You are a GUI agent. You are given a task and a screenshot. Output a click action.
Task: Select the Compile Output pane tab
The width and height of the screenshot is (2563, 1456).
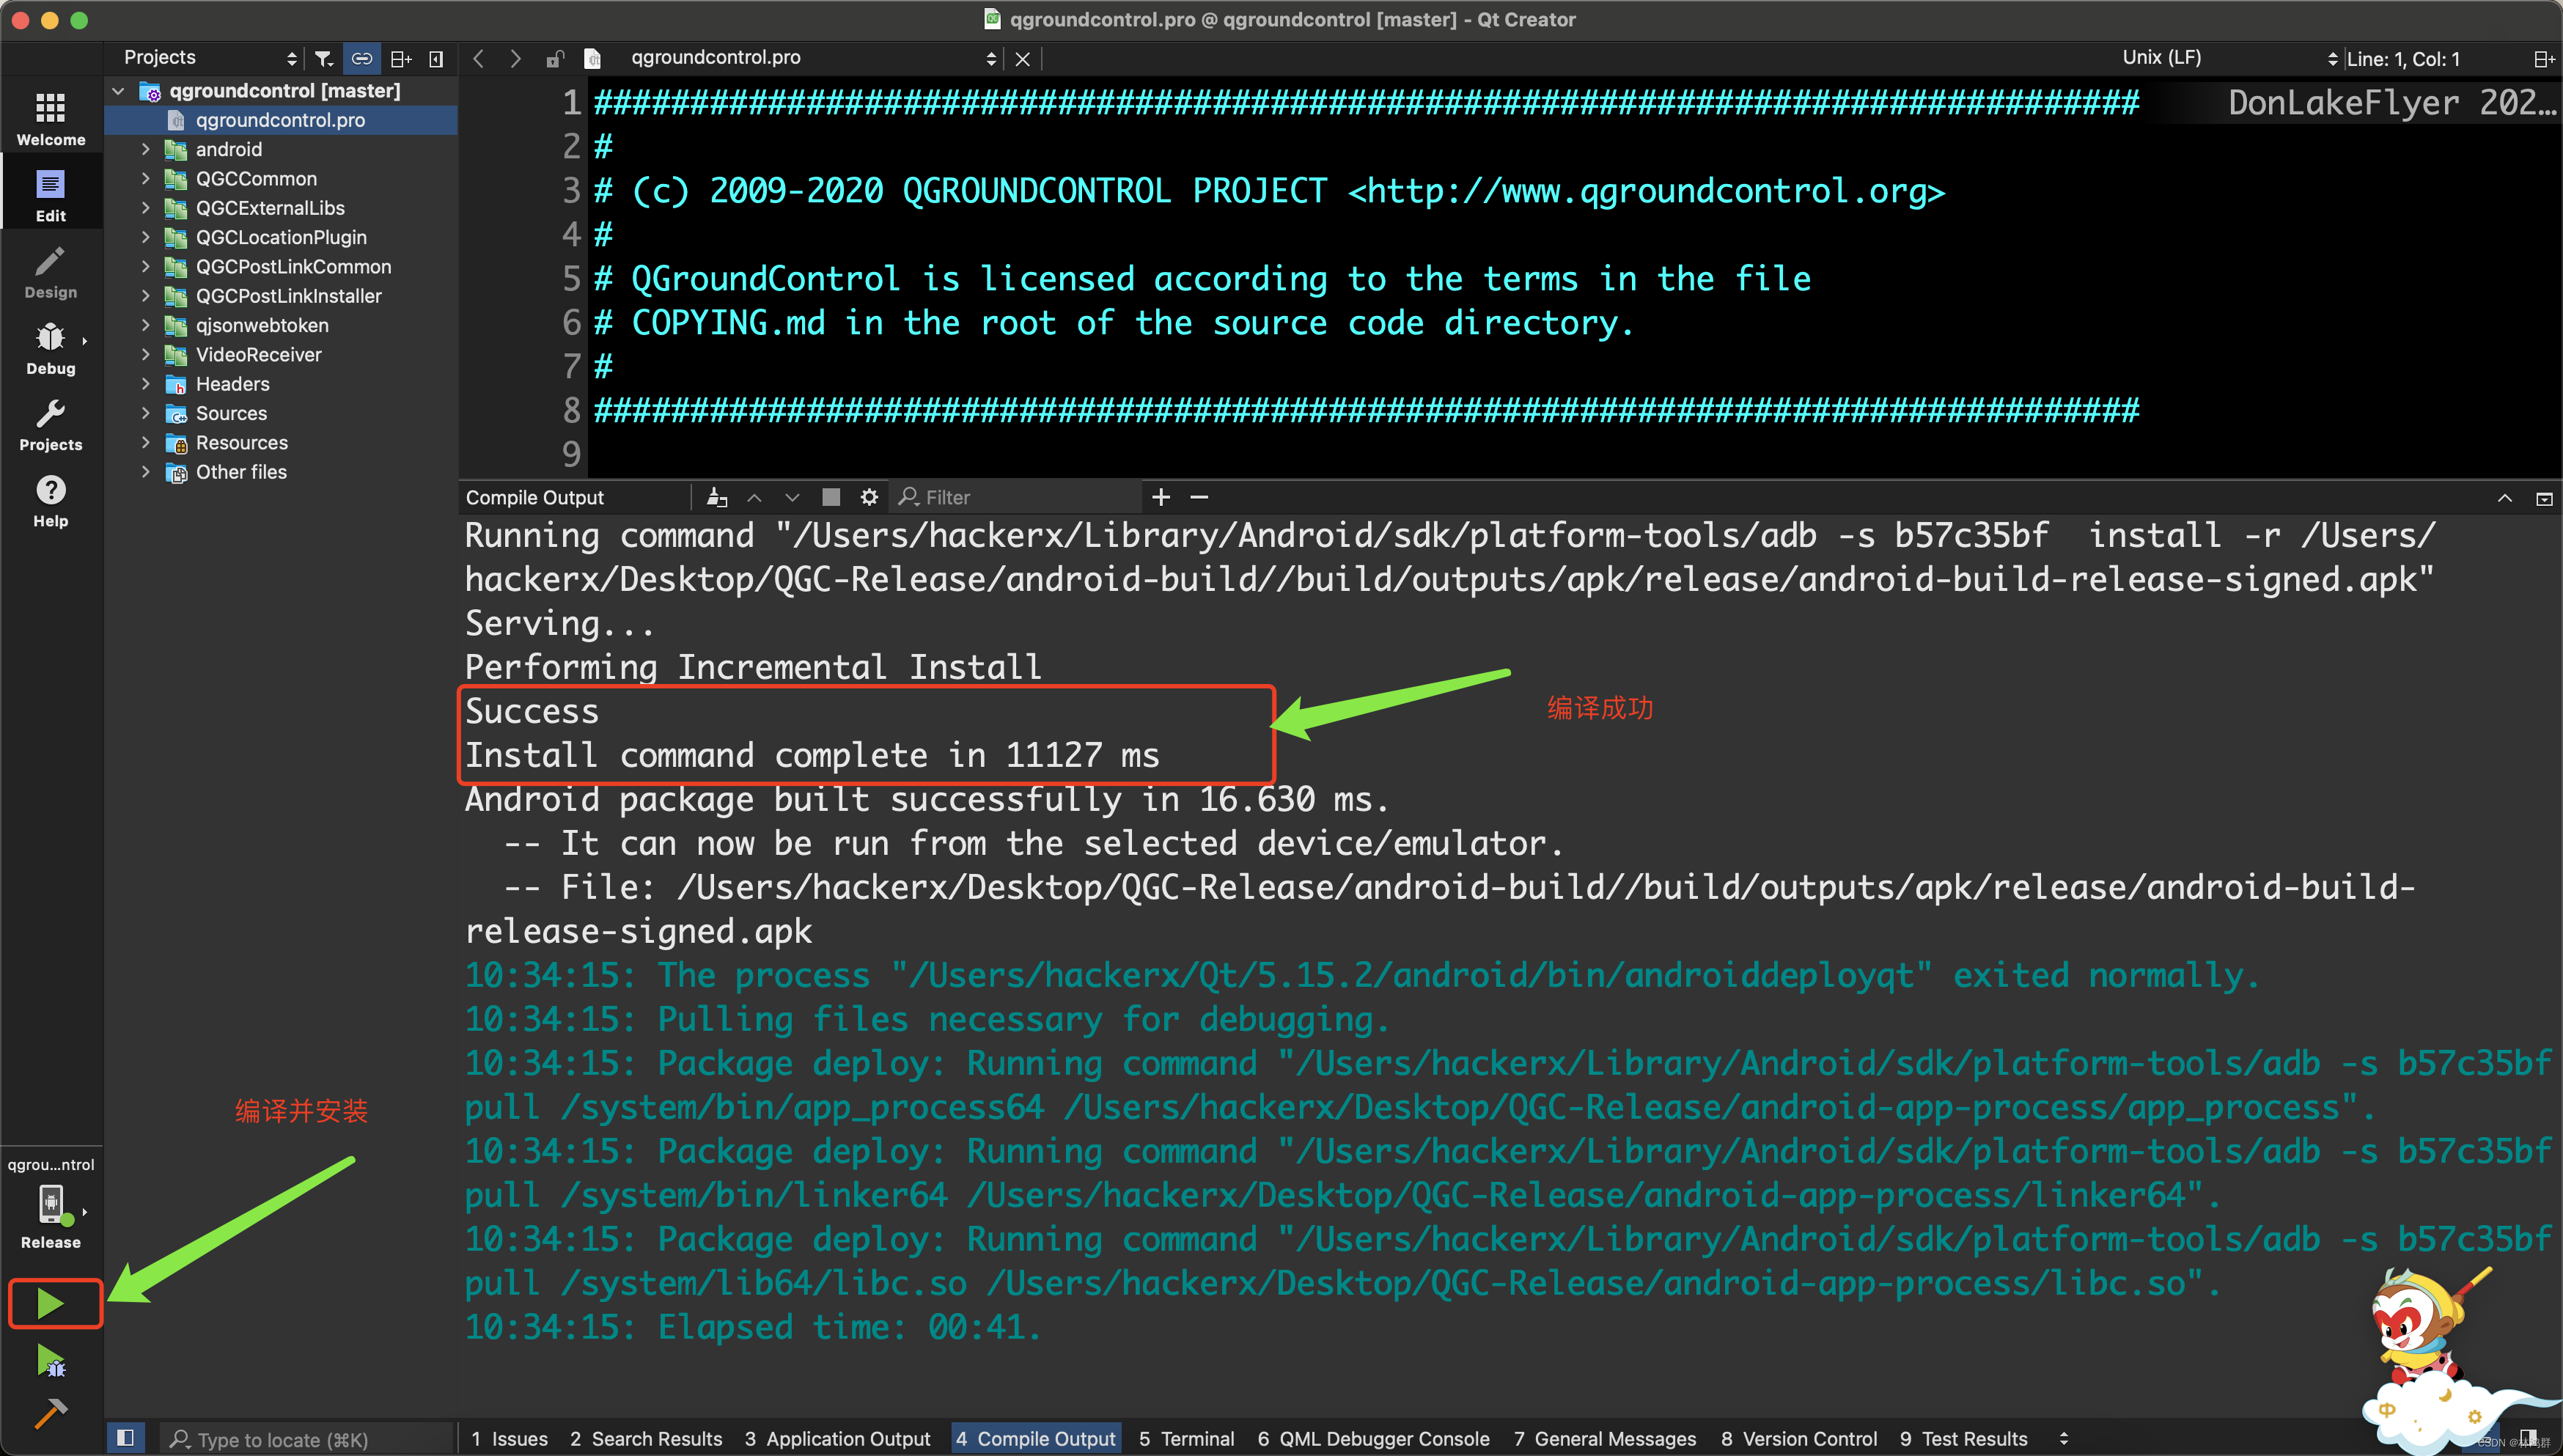[1036, 1438]
